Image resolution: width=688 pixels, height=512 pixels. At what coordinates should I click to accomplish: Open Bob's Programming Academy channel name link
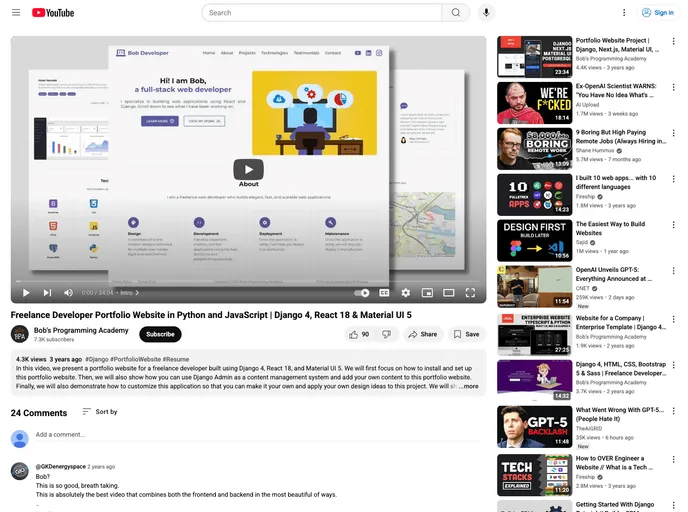81,330
